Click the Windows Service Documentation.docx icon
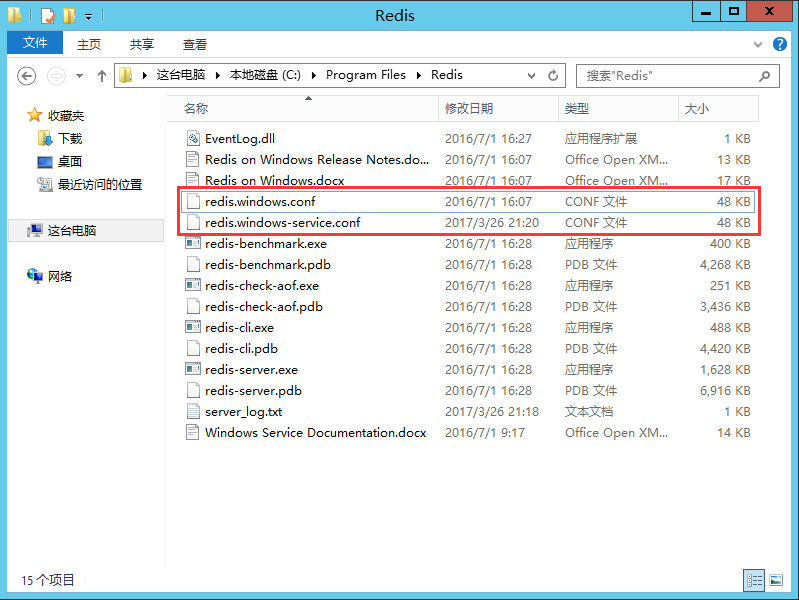This screenshot has width=799, height=600. click(193, 432)
